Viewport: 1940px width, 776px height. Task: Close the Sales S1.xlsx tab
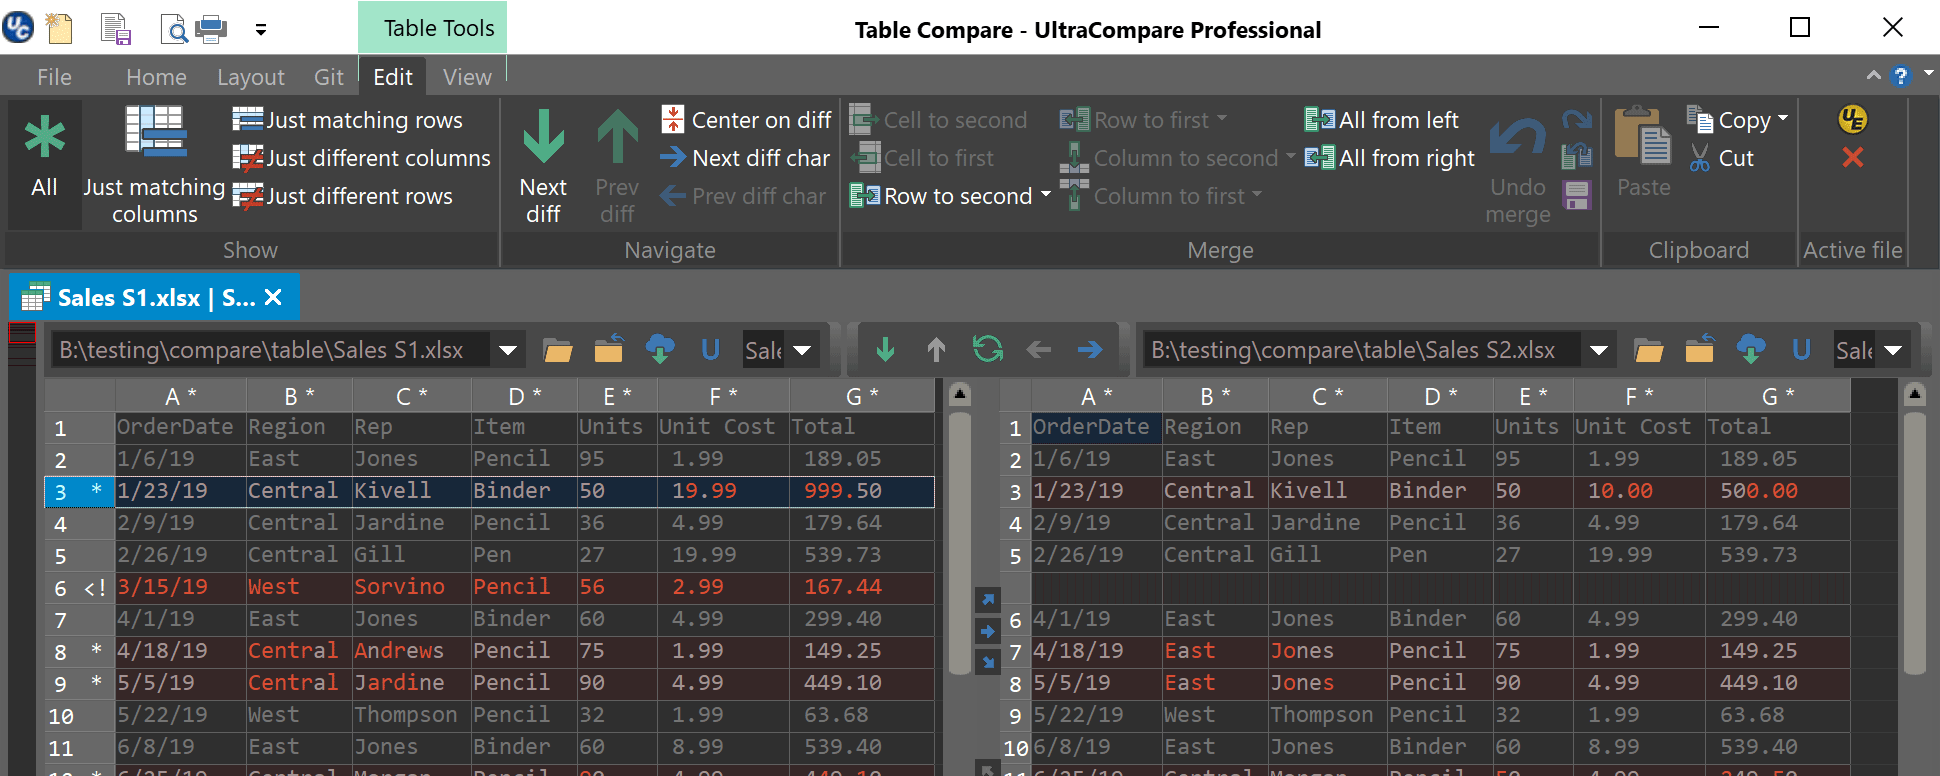coord(273,298)
